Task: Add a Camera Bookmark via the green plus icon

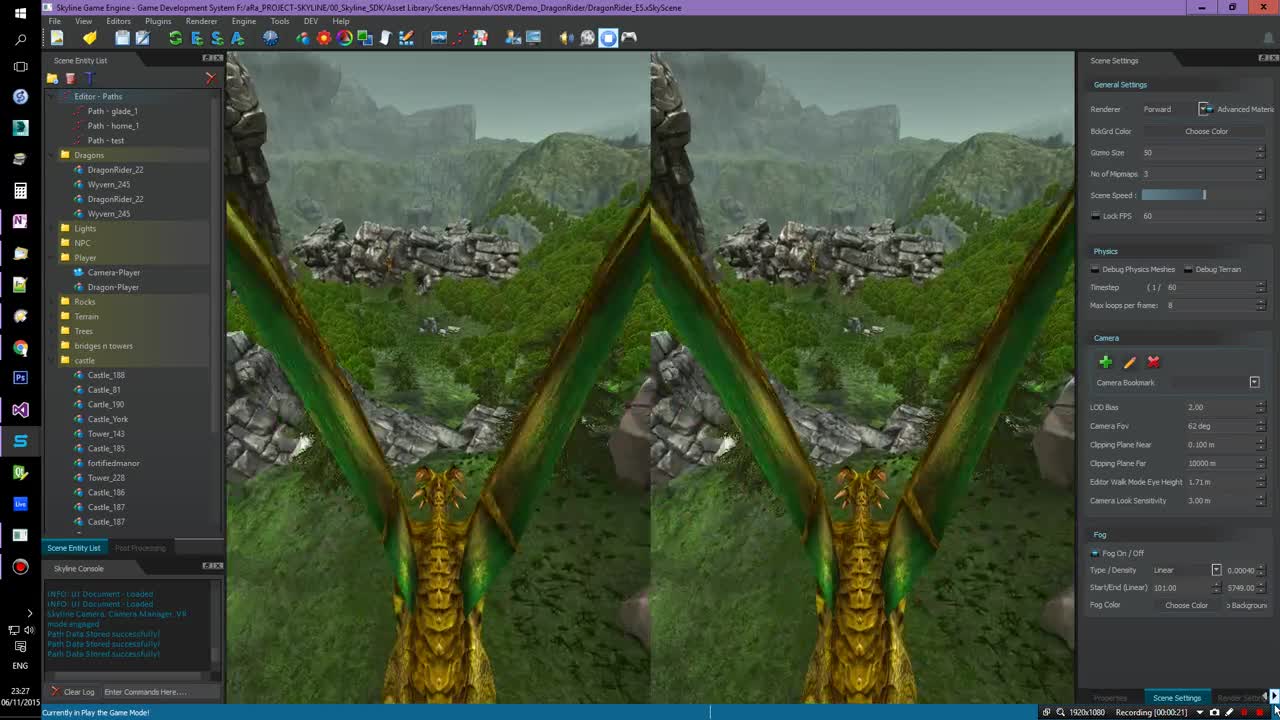Action: coord(1105,362)
